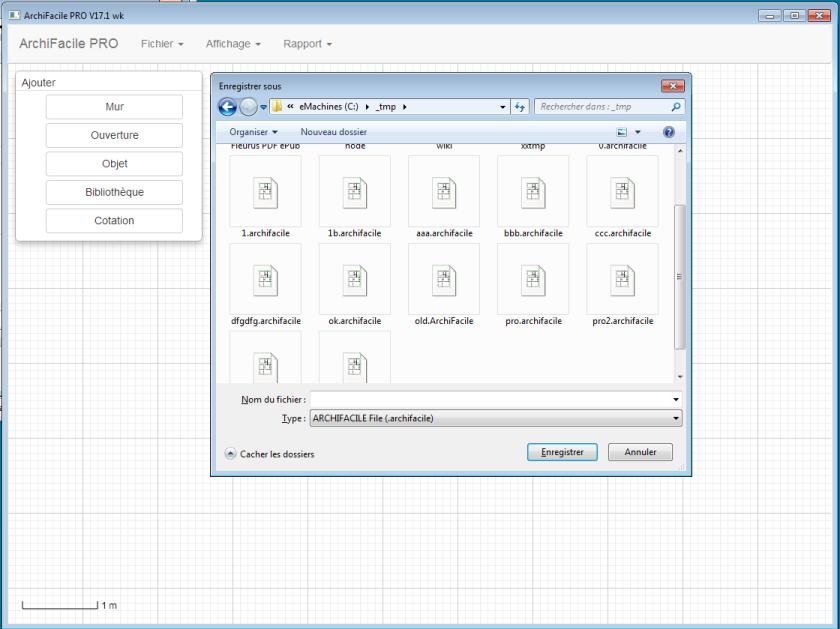Image resolution: width=840 pixels, height=629 pixels.
Task: Choose the ccc.archifacile file icon
Action: click(x=622, y=192)
